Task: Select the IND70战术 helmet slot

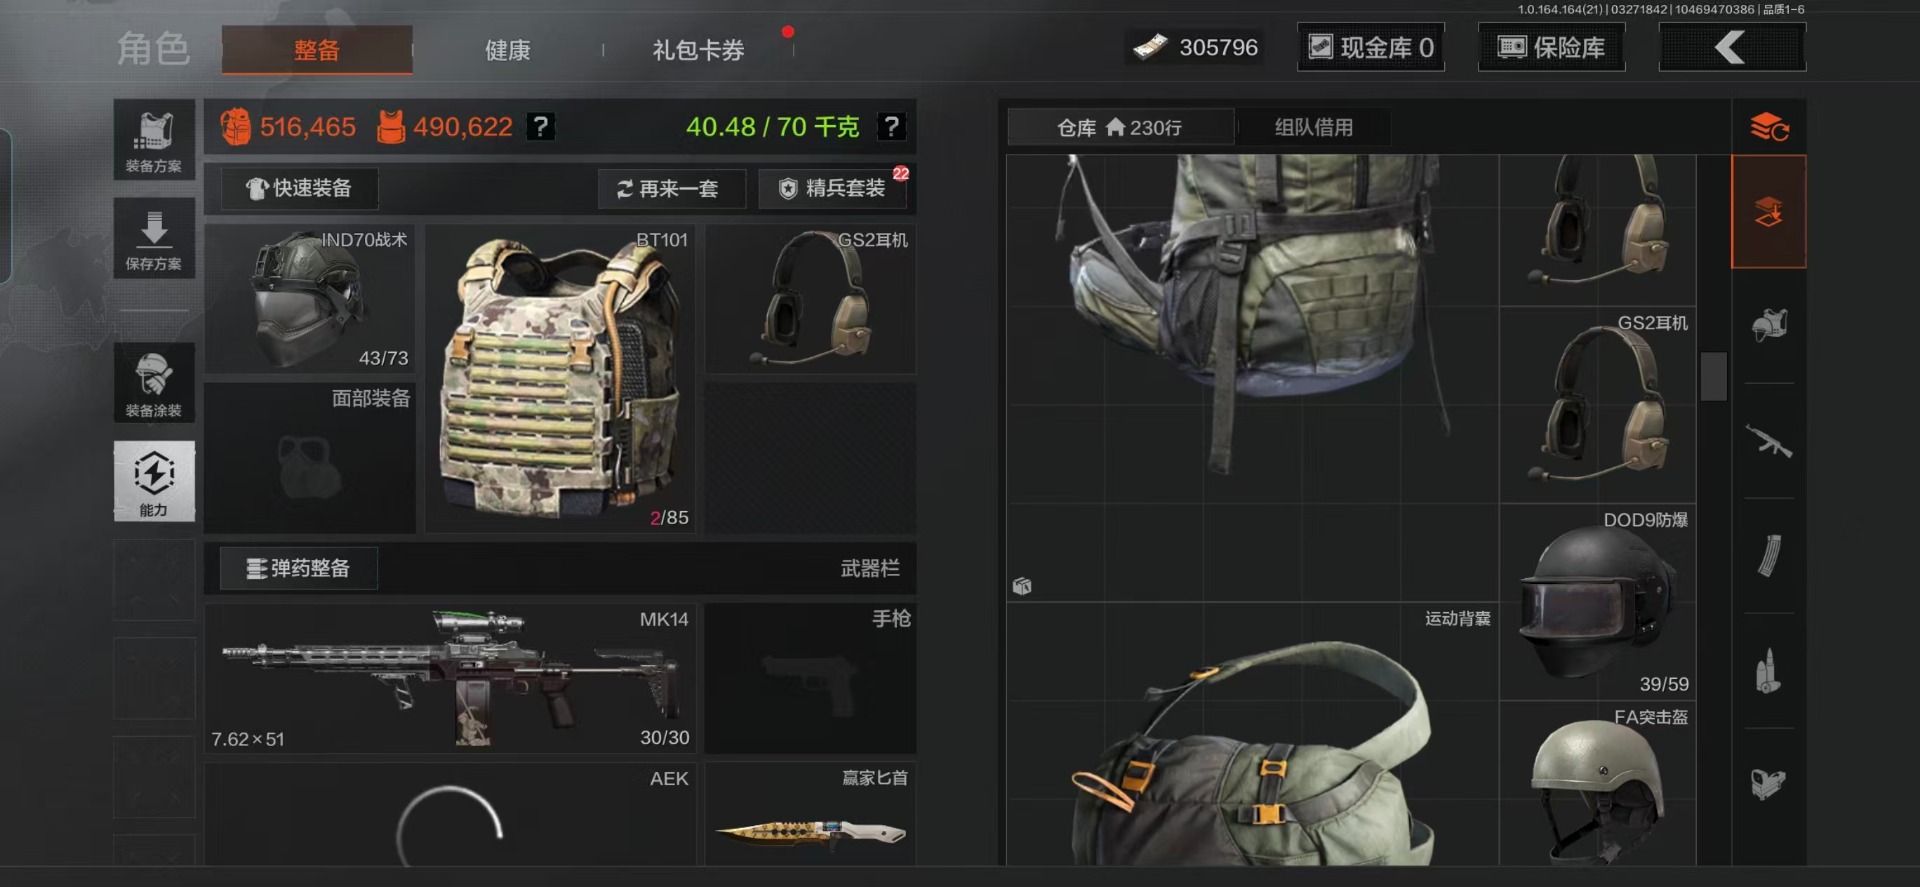Action: tap(310, 299)
